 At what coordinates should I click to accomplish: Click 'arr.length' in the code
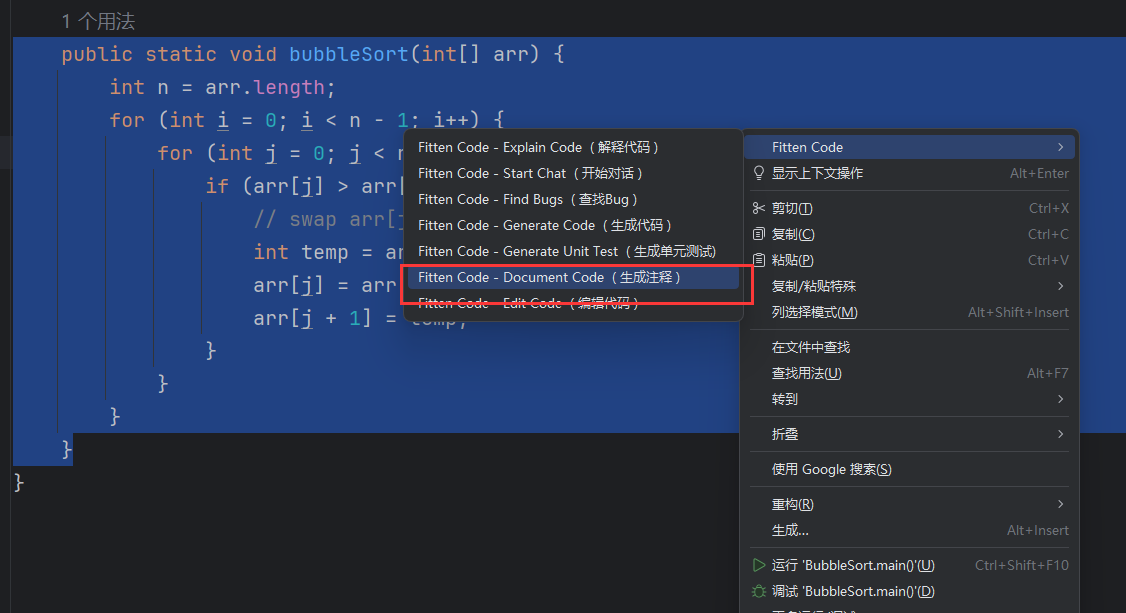coord(265,88)
